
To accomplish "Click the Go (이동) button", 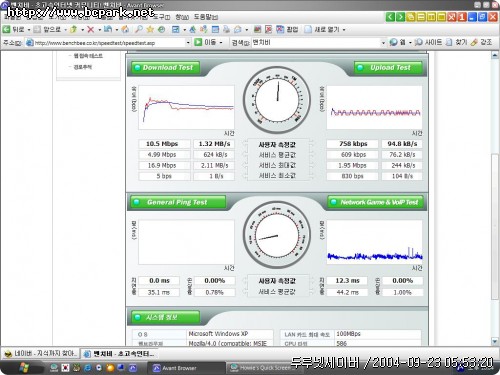I will 205,42.
